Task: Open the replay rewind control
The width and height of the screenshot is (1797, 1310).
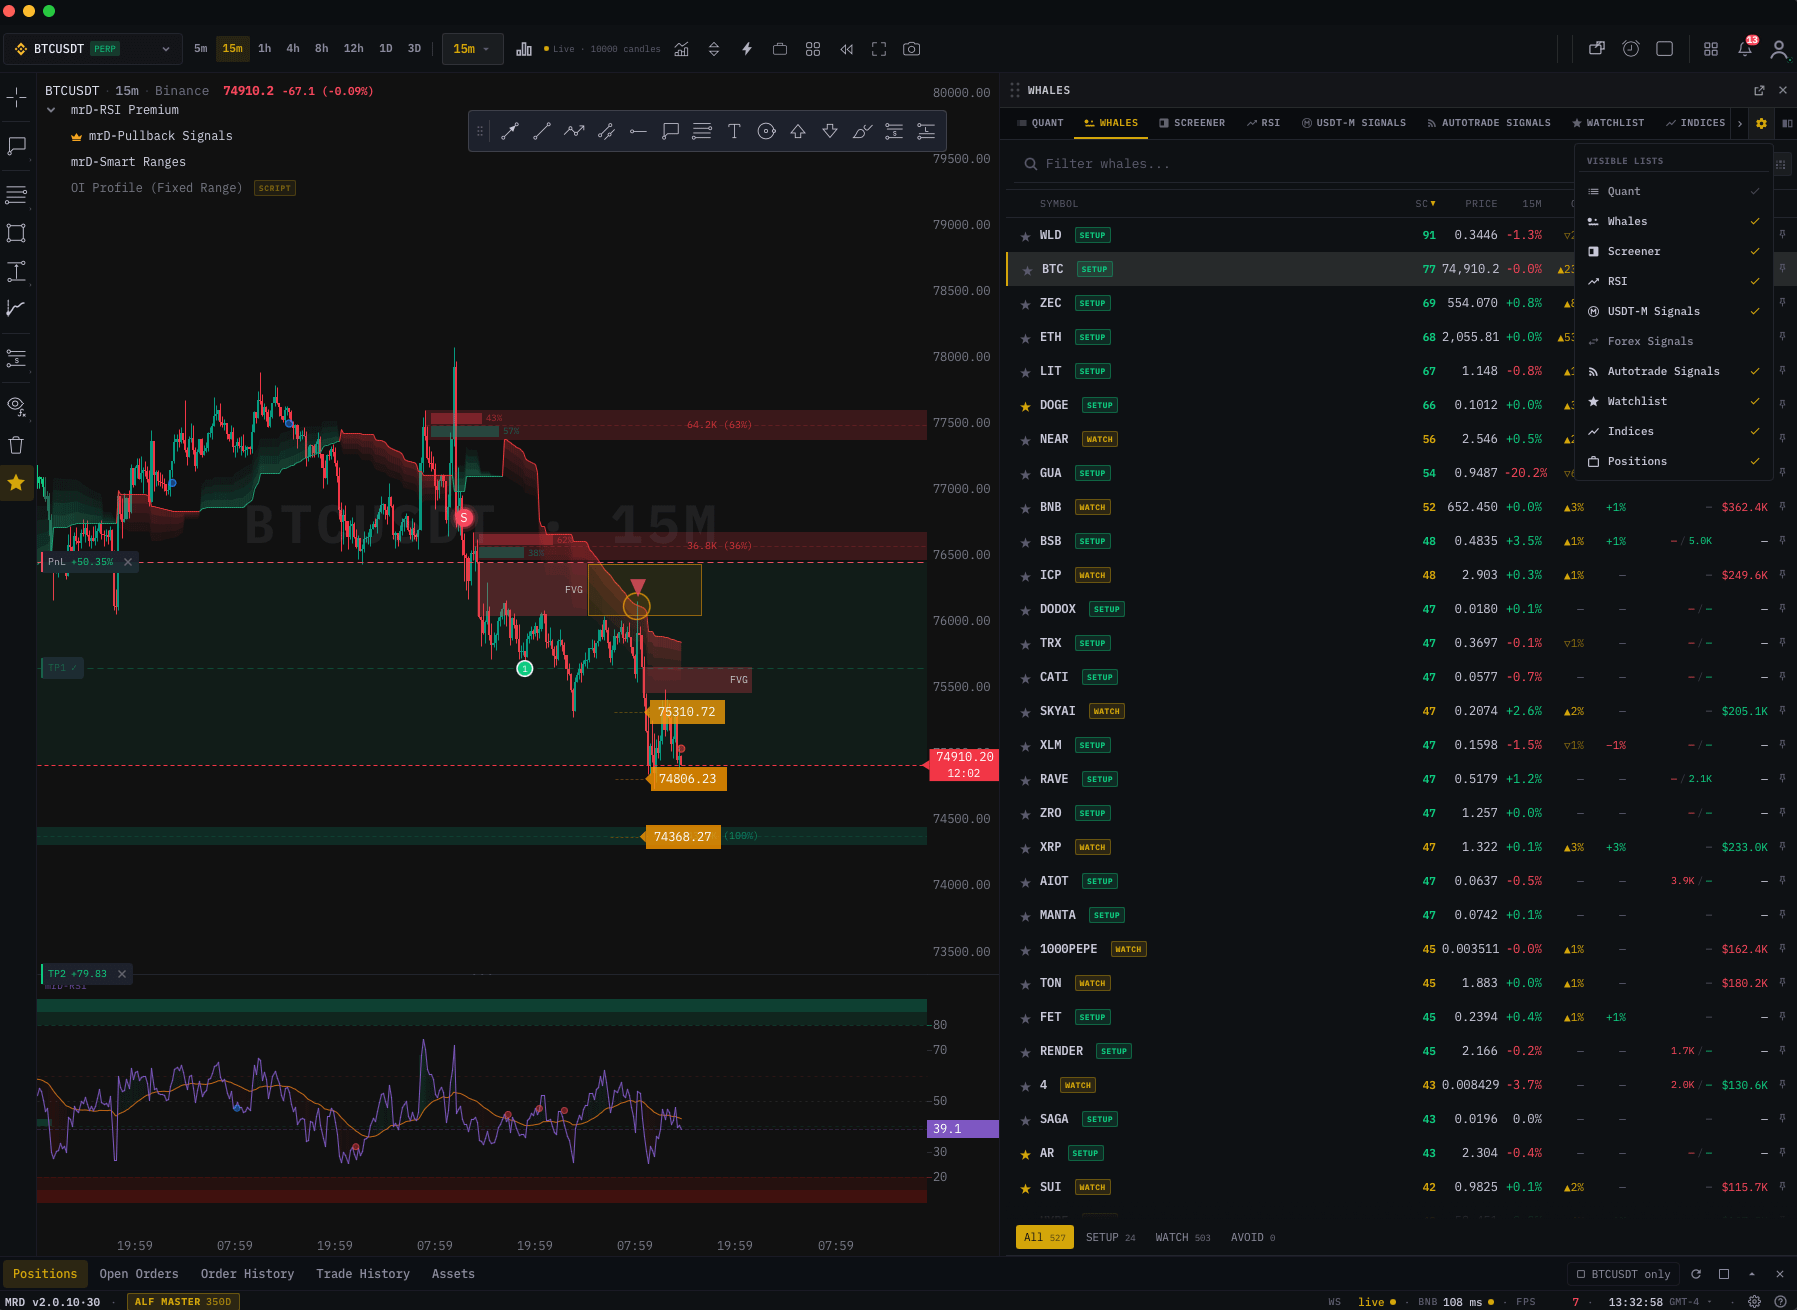Action: pyautogui.click(x=846, y=49)
